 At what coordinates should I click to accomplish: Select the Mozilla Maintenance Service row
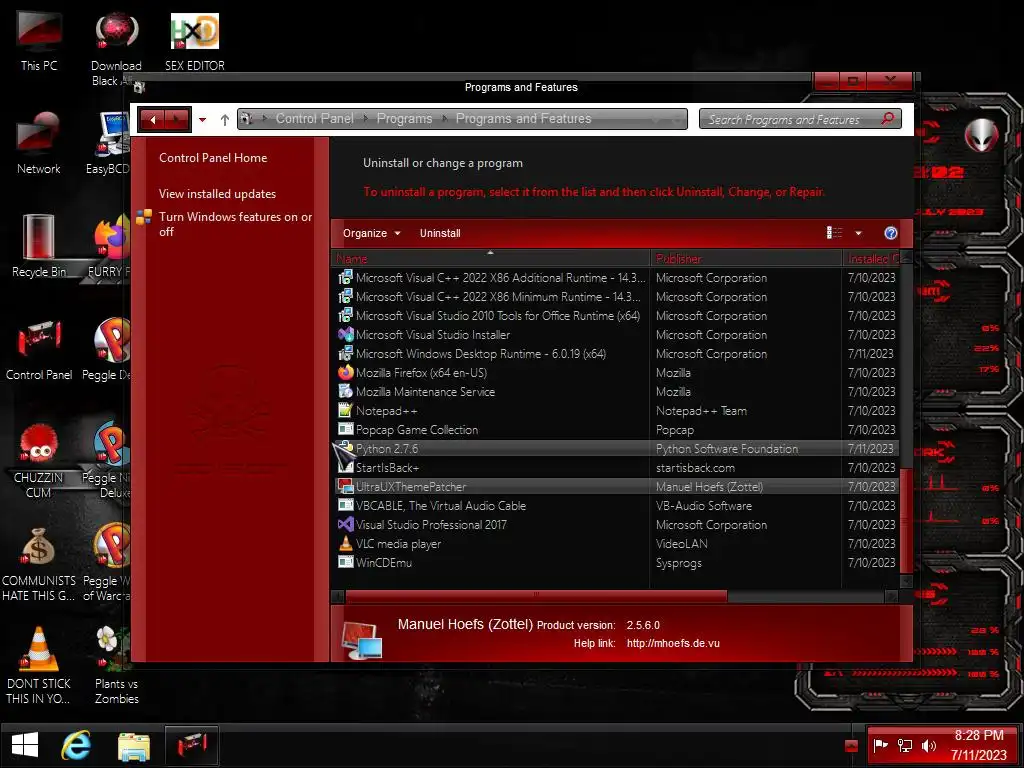click(x=615, y=391)
